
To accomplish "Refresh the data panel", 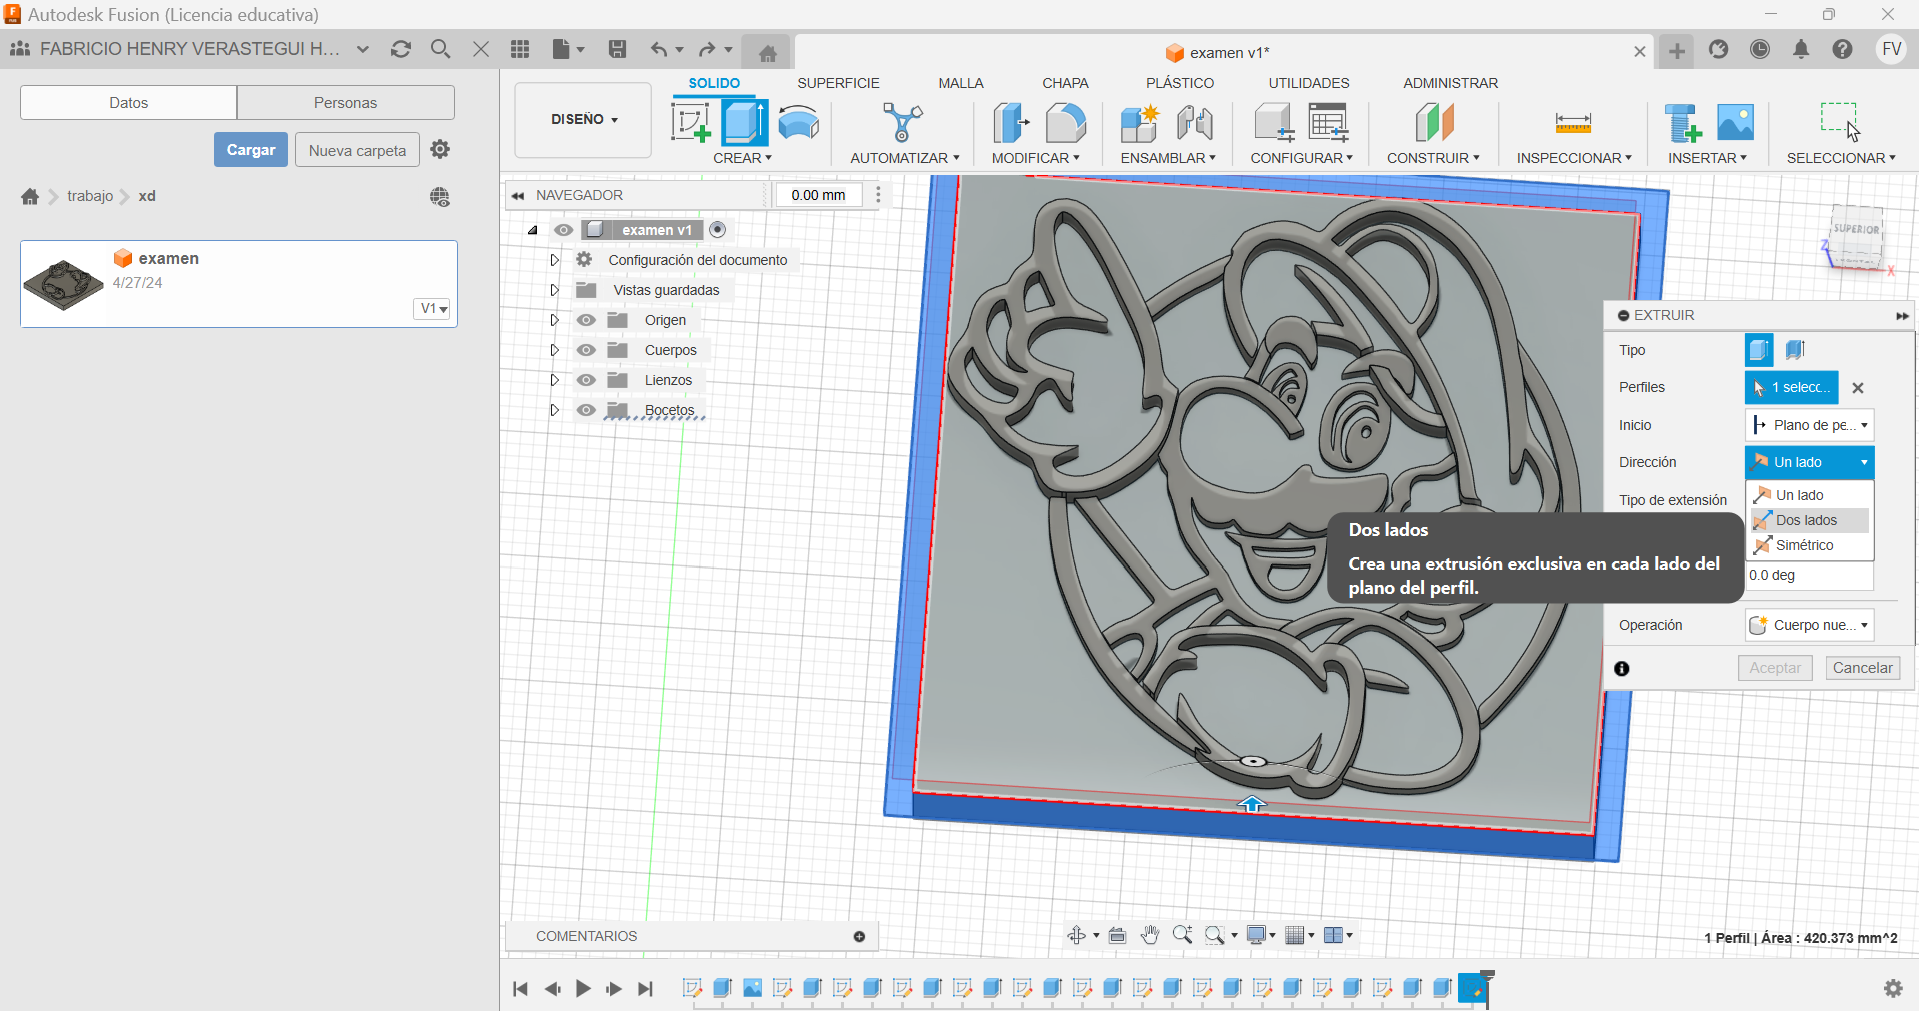I will (401, 49).
